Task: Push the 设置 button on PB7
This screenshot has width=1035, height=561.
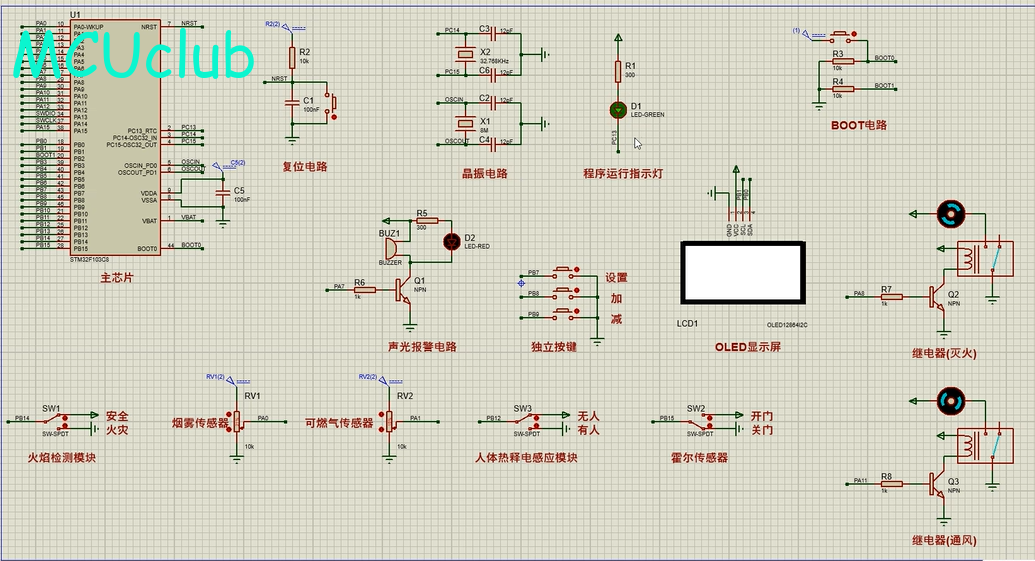Action: (564, 271)
